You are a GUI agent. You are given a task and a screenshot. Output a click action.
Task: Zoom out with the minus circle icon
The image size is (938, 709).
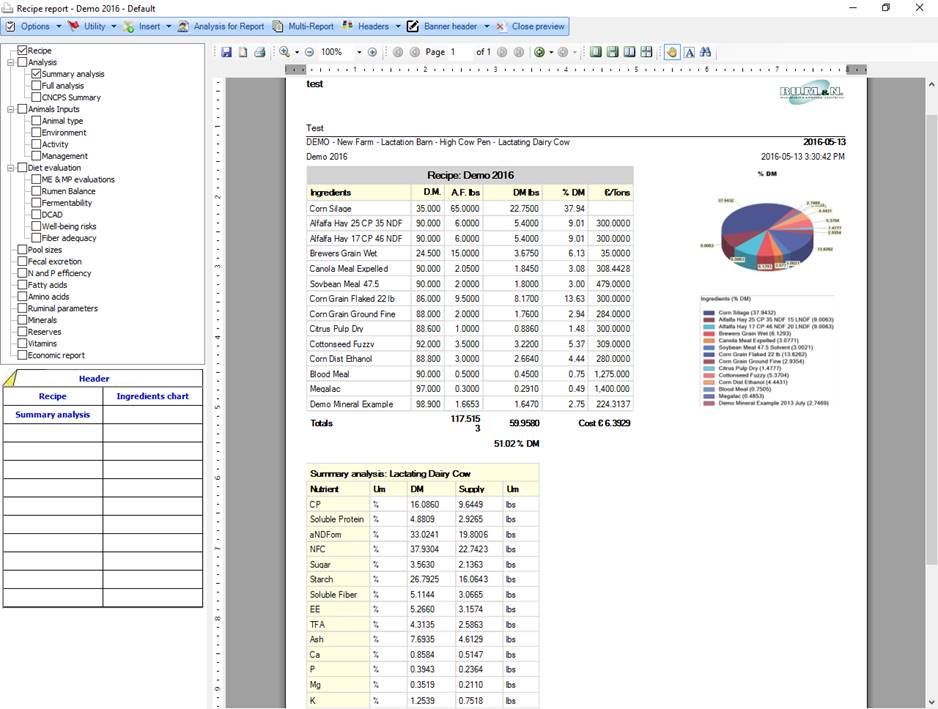[x=309, y=52]
